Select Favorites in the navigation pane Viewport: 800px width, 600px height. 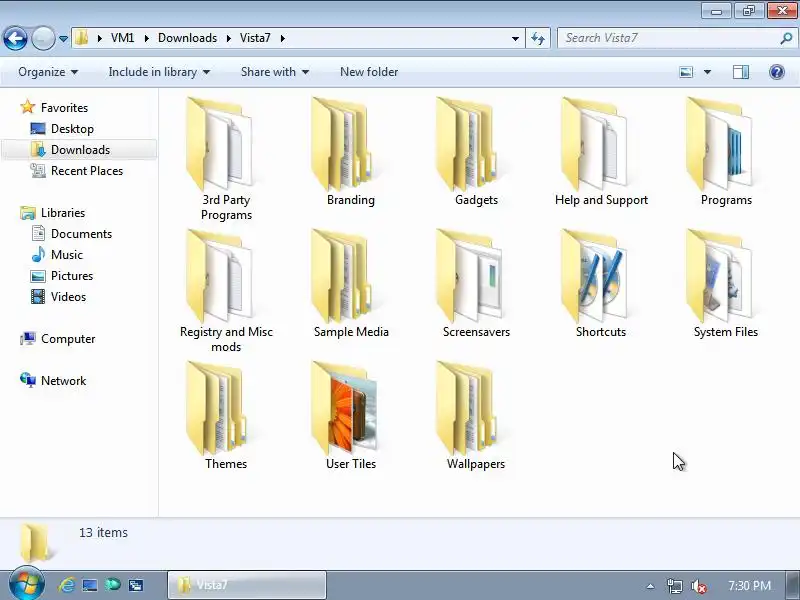[x=64, y=108]
